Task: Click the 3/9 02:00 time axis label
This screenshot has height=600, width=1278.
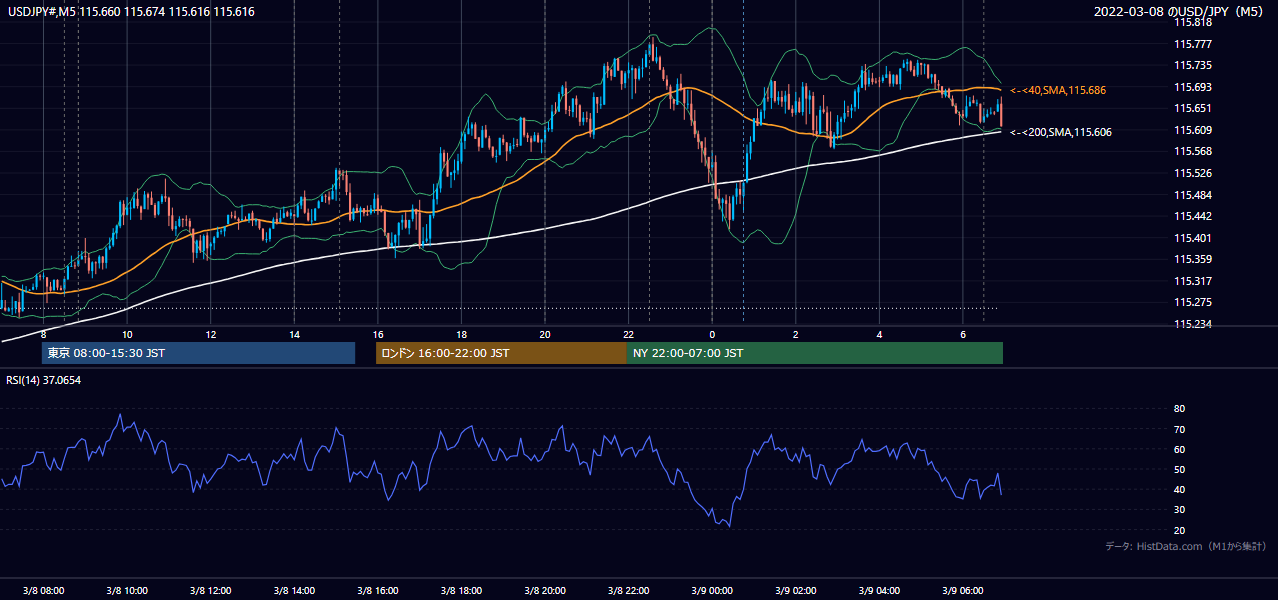Action: coord(795,590)
